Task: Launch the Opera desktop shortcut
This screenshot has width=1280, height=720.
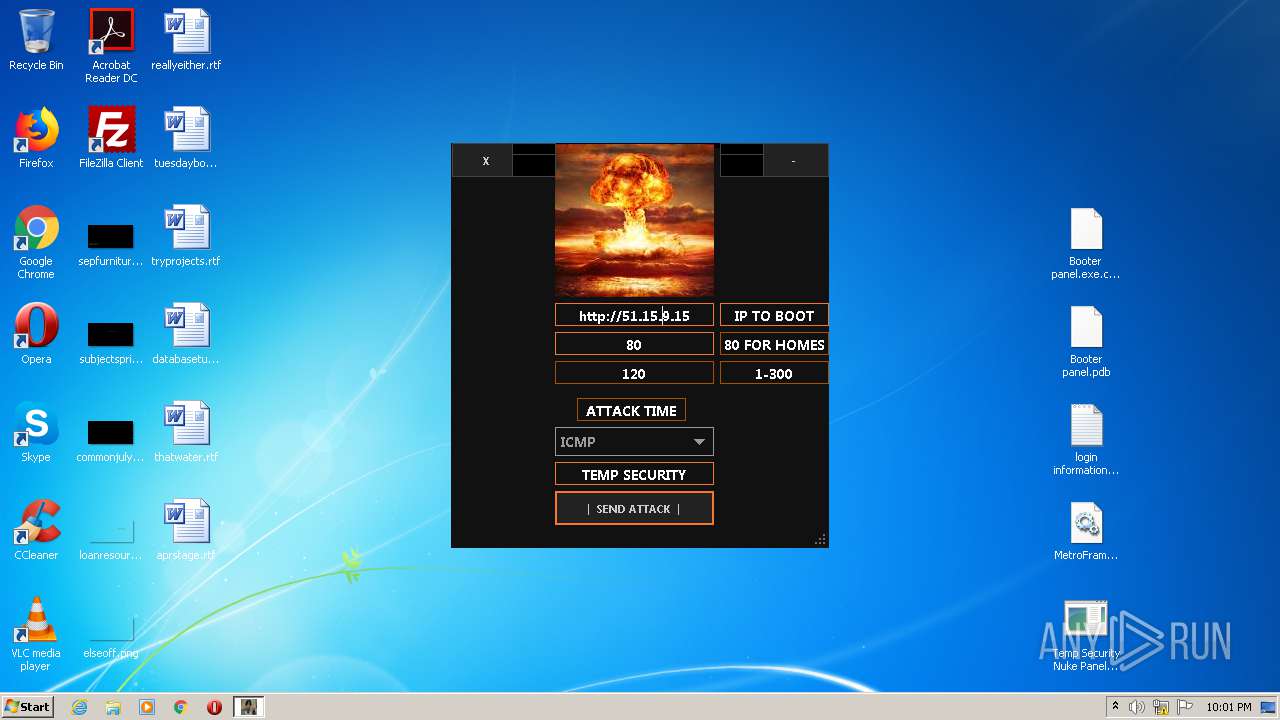Action: [36, 334]
